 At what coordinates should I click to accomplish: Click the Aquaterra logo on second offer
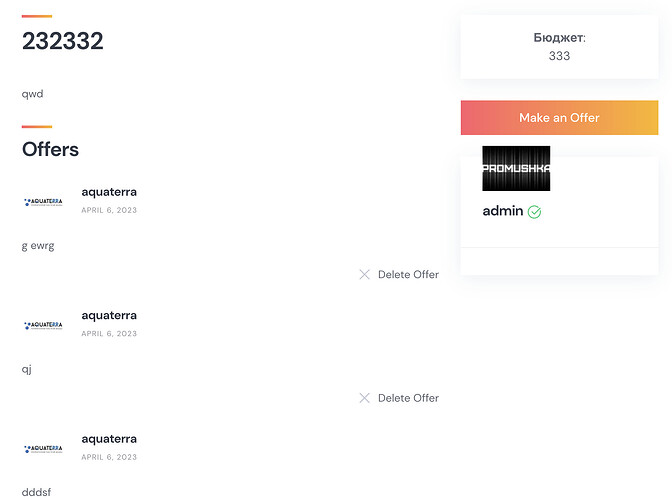point(43,325)
